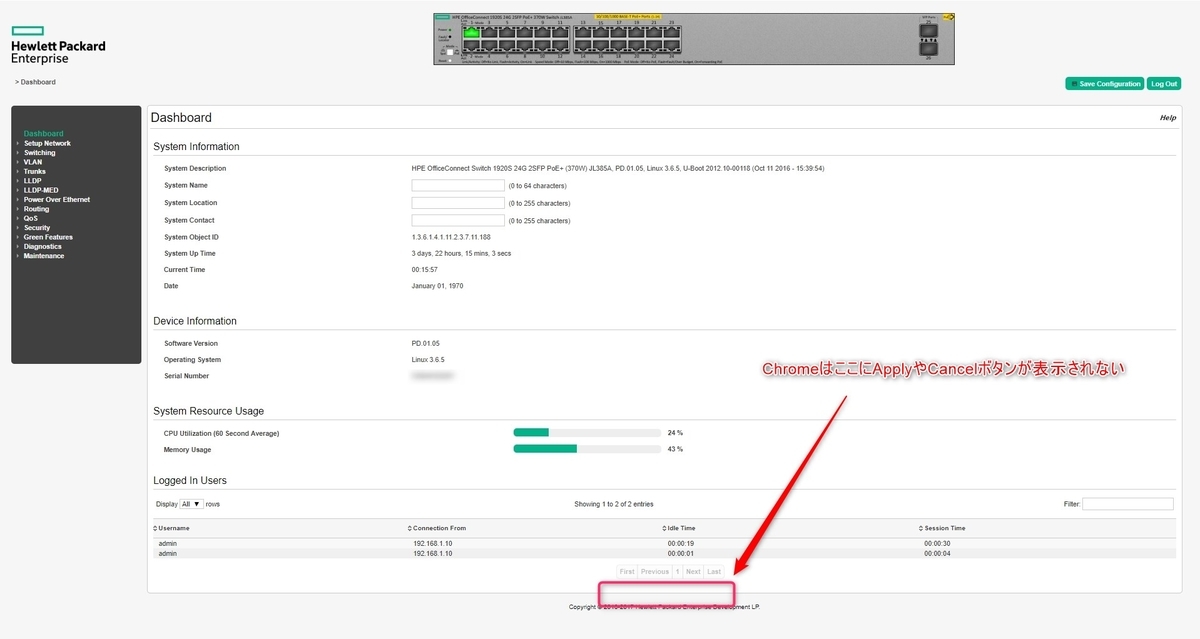Go to the First page of users

[627, 572]
